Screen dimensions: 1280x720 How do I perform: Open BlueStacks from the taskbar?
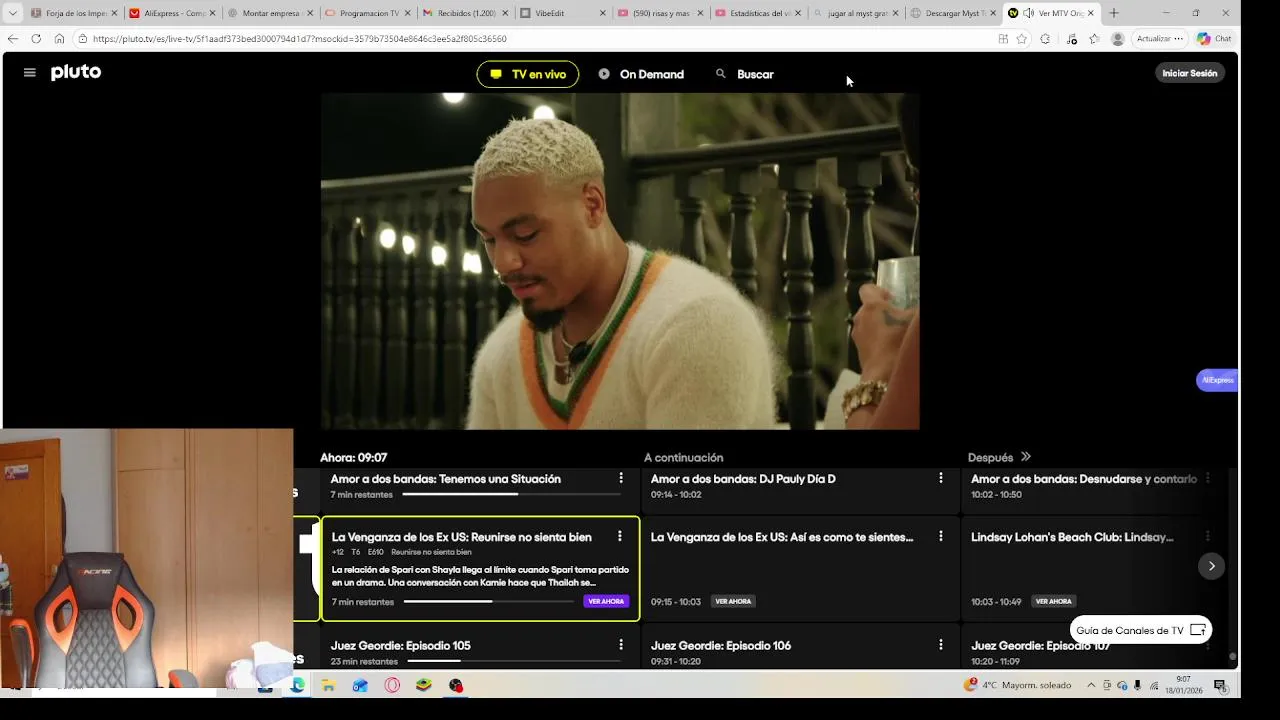(424, 686)
